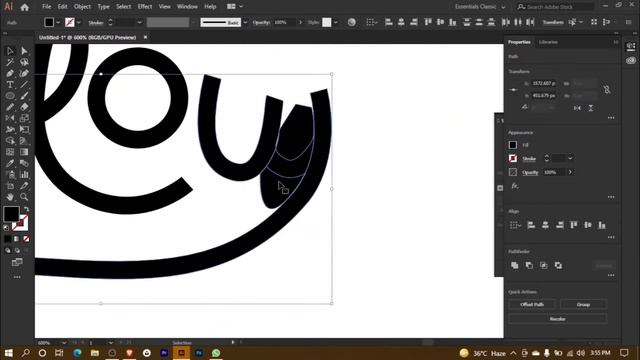Reset to default fill and stroke
The height and width of the screenshot is (360, 640).
6,228
